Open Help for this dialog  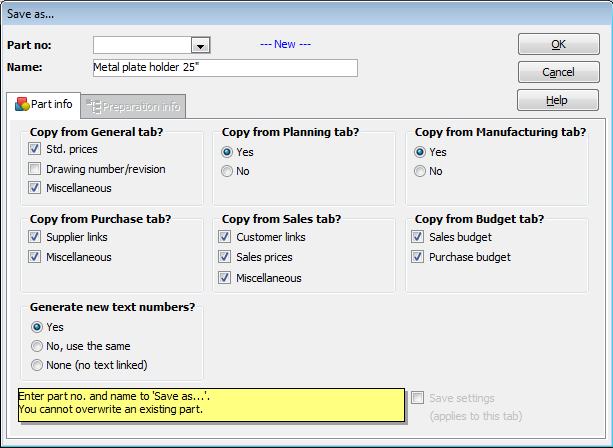pos(557,100)
